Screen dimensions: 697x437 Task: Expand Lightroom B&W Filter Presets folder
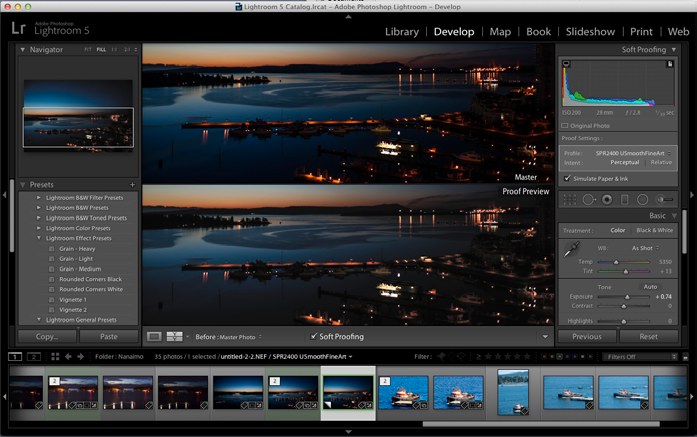(x=39, y=197)
